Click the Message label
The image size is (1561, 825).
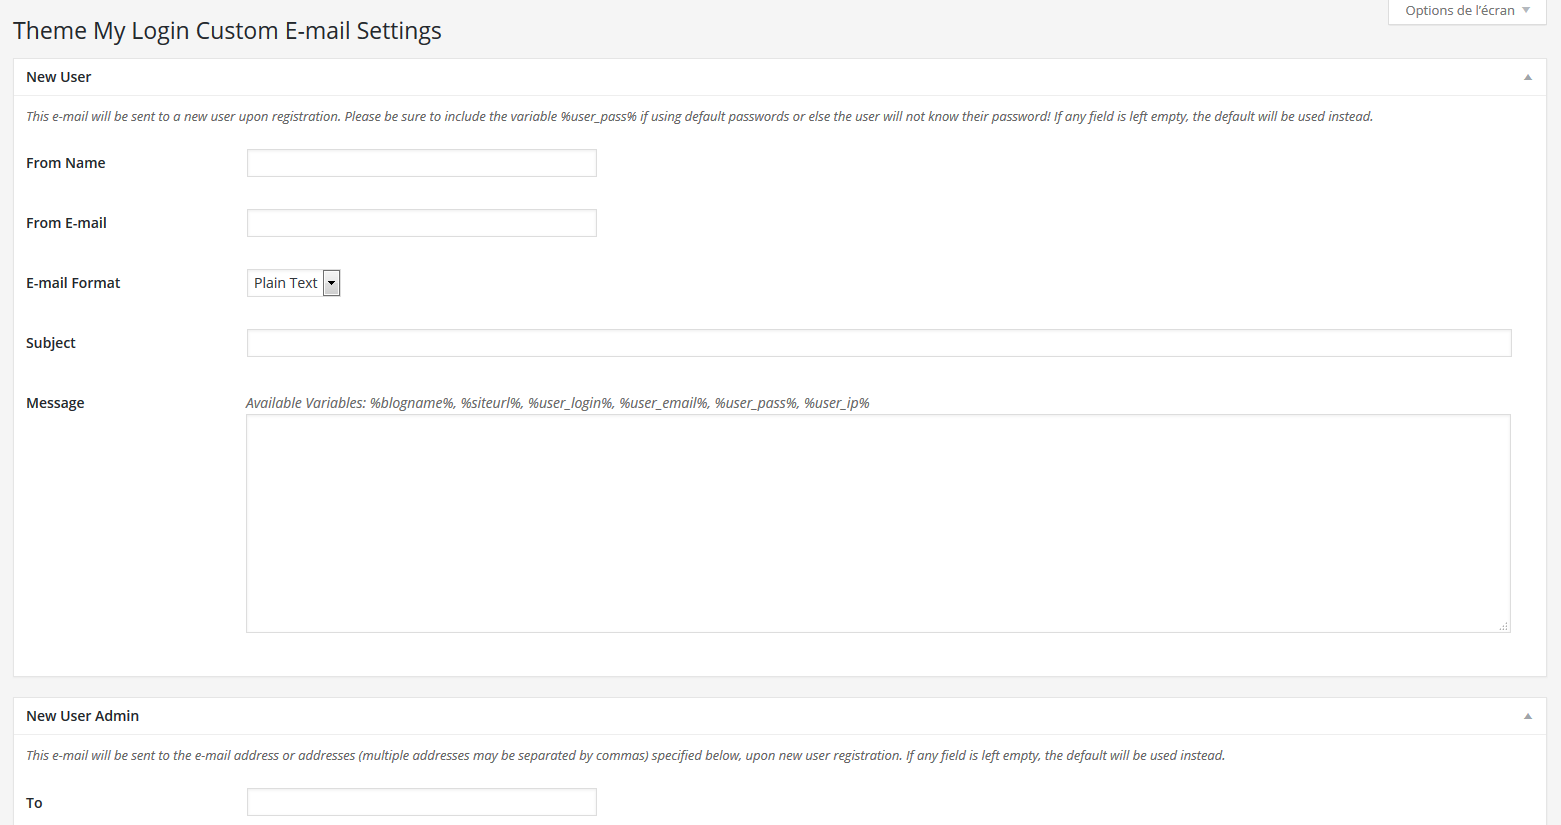pos(55,403)
